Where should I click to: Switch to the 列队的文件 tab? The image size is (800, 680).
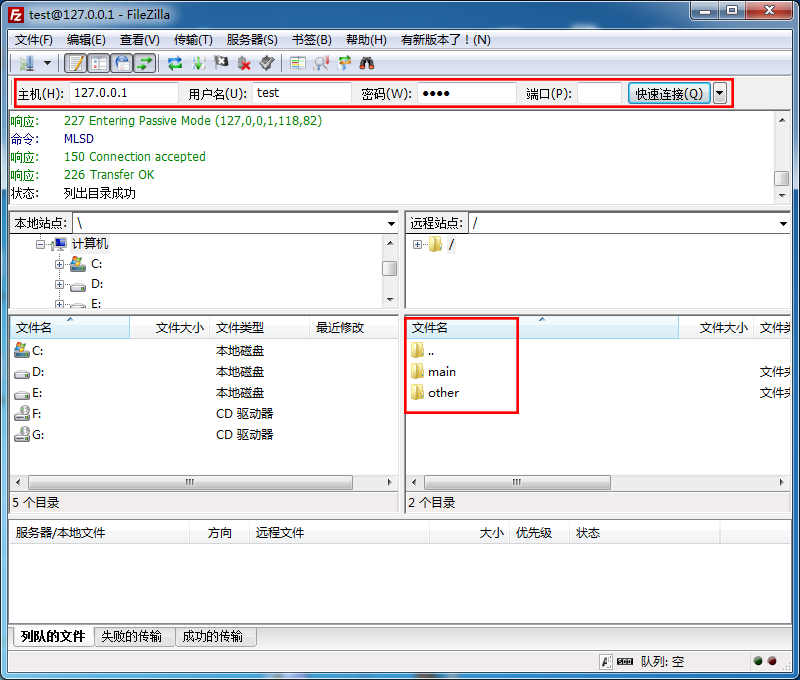(53, 636)
